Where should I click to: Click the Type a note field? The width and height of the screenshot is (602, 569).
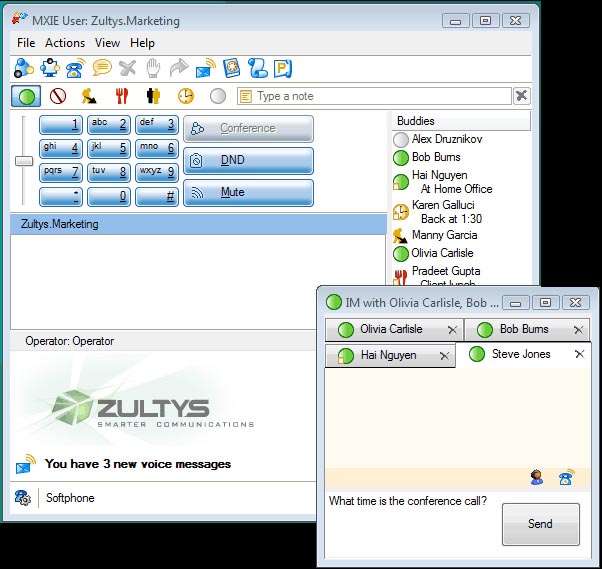pyautogui.click(x=374, y=96)
